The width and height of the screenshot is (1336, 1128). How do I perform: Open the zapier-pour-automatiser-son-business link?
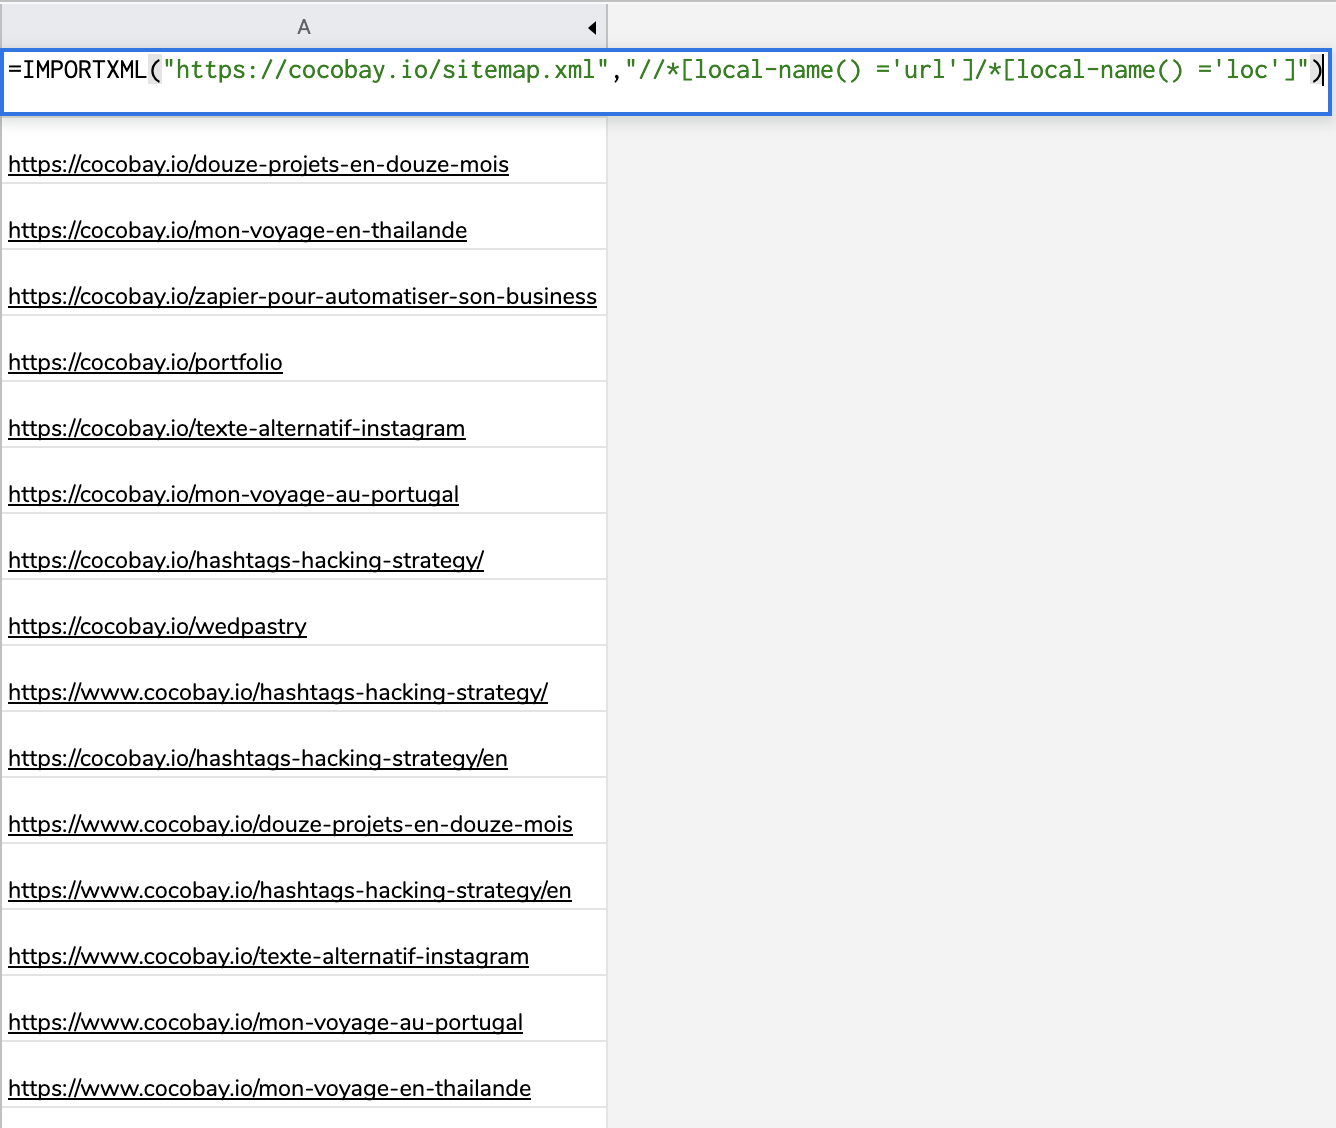[x=302, y=296]
